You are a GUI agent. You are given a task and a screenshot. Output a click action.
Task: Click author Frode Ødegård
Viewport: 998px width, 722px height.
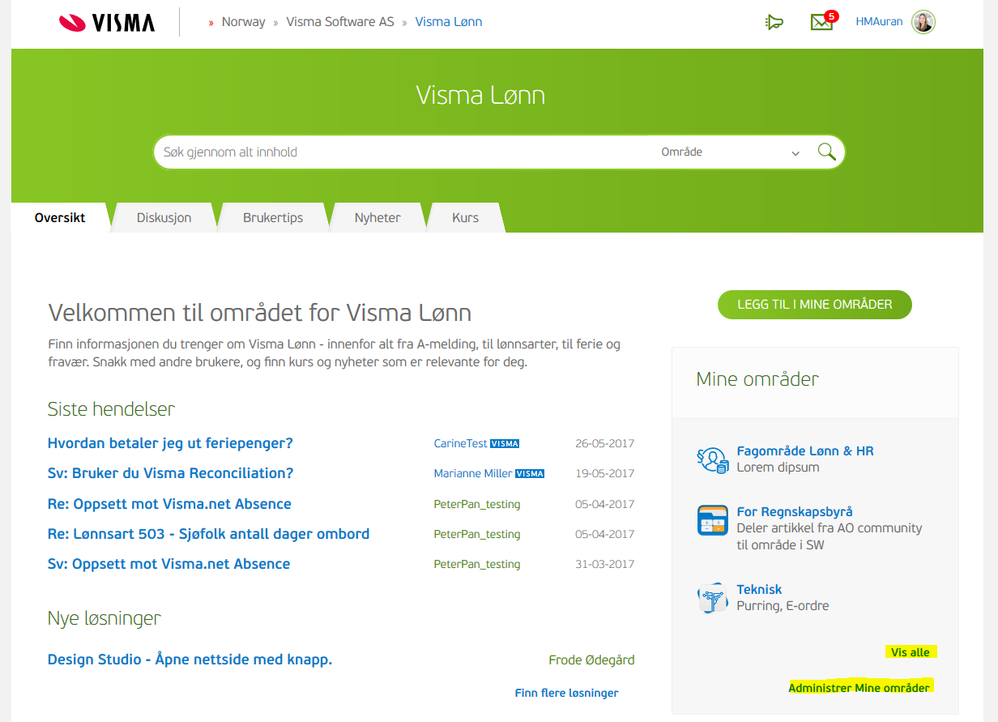point(591,660)
